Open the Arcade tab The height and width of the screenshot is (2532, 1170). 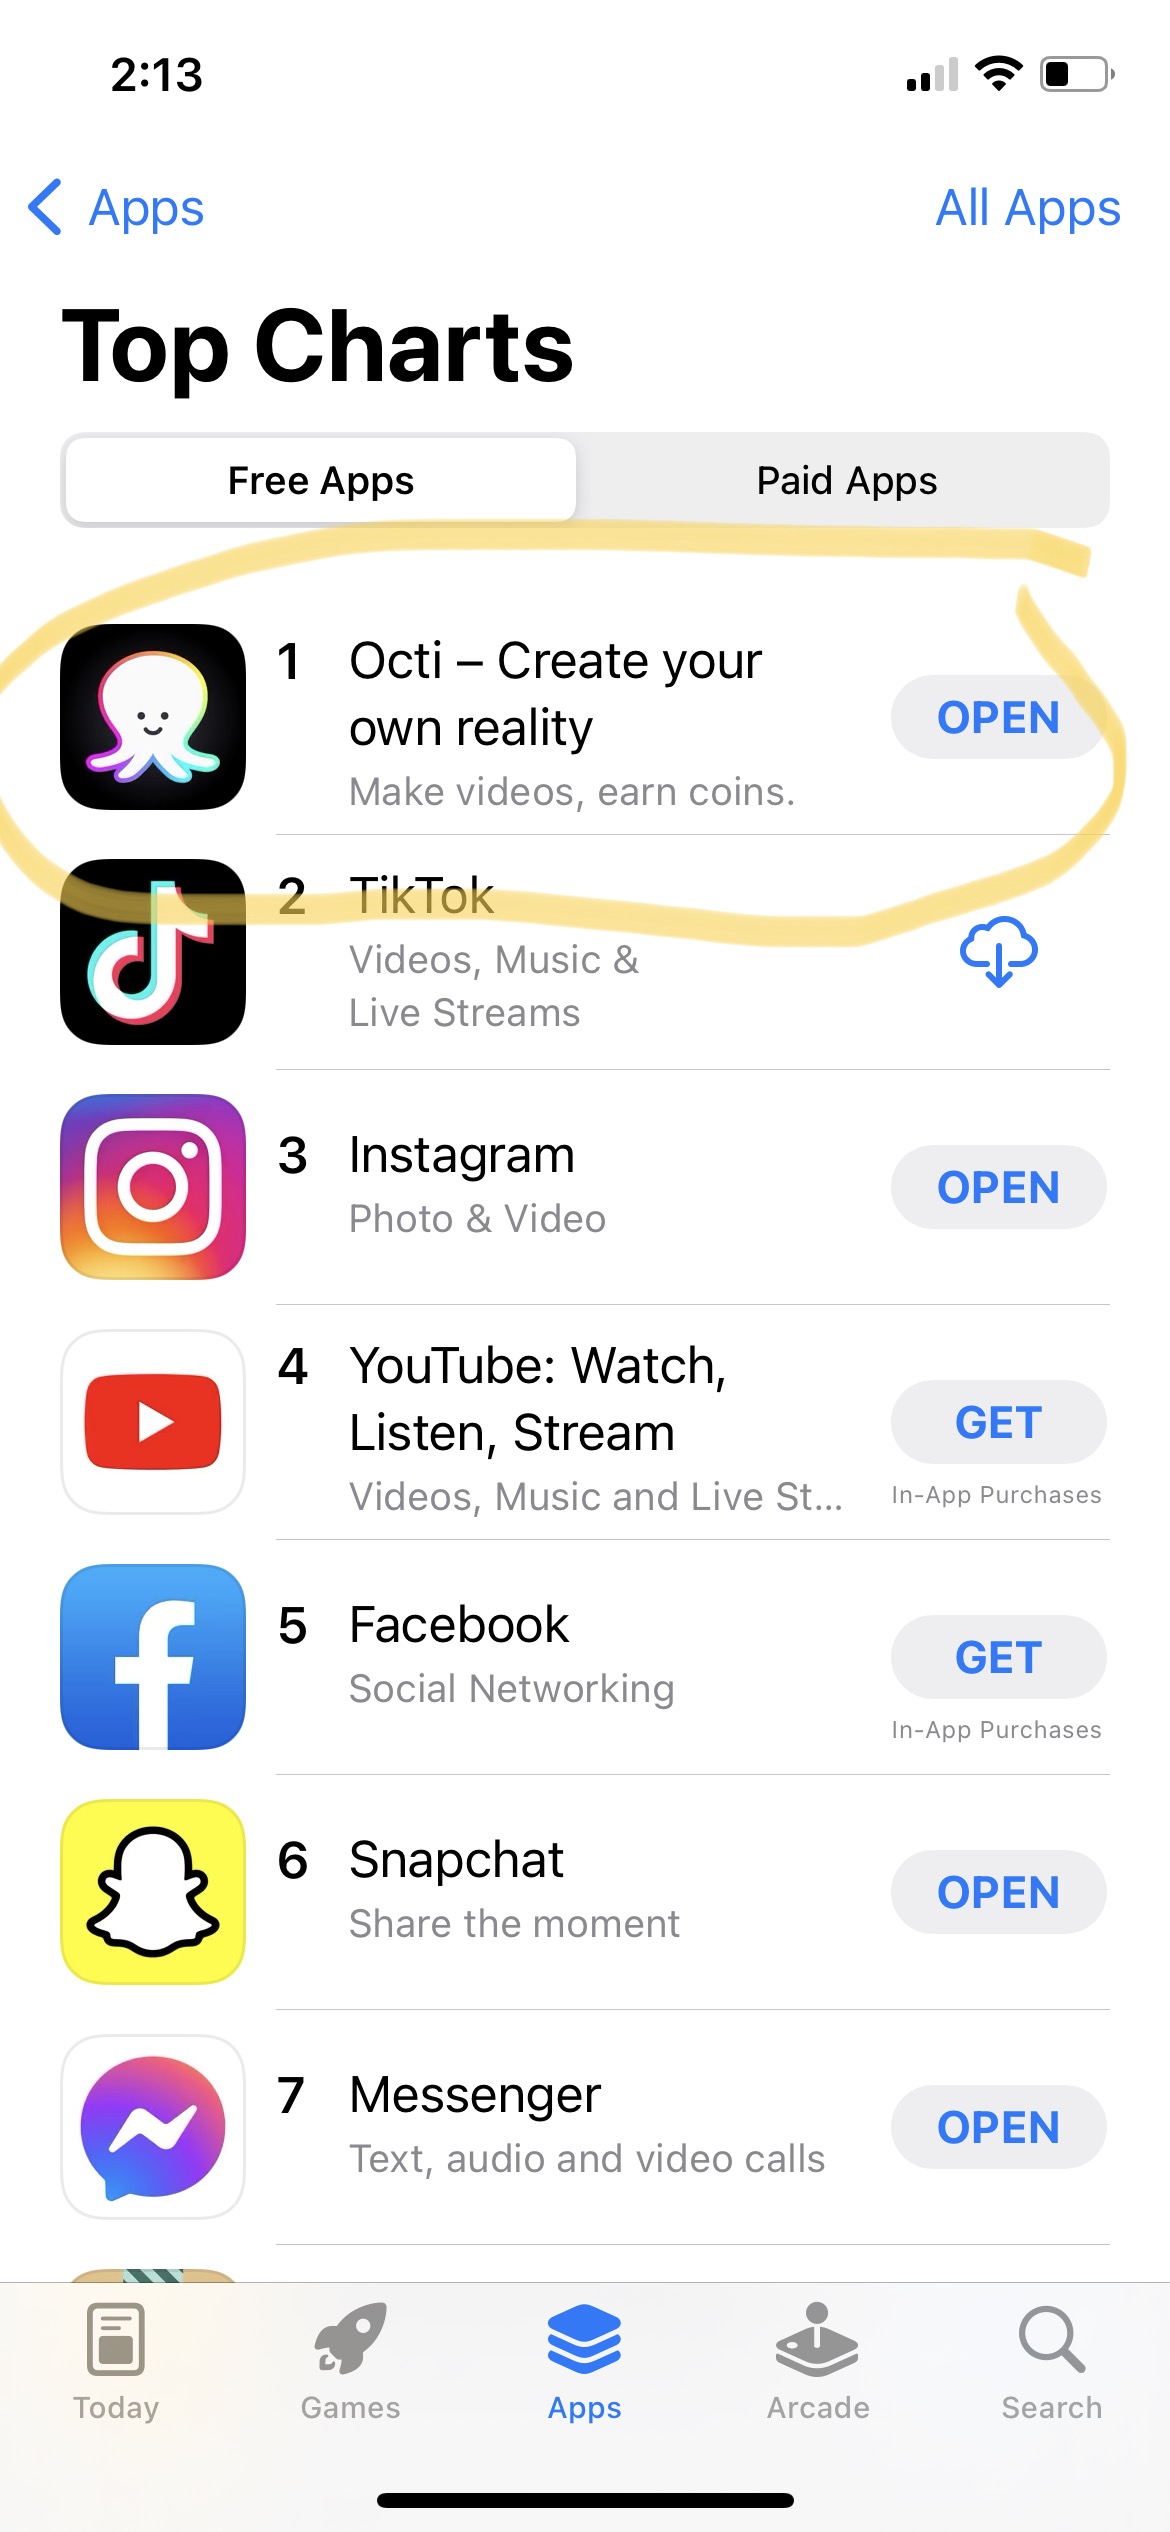point(818,2362)
